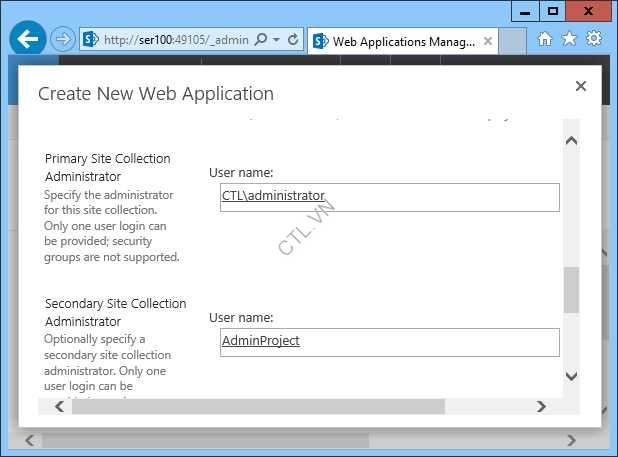Open the browser Home page icon
The height and width of the screenshot is (457, 618).
[x=545, y=39]
